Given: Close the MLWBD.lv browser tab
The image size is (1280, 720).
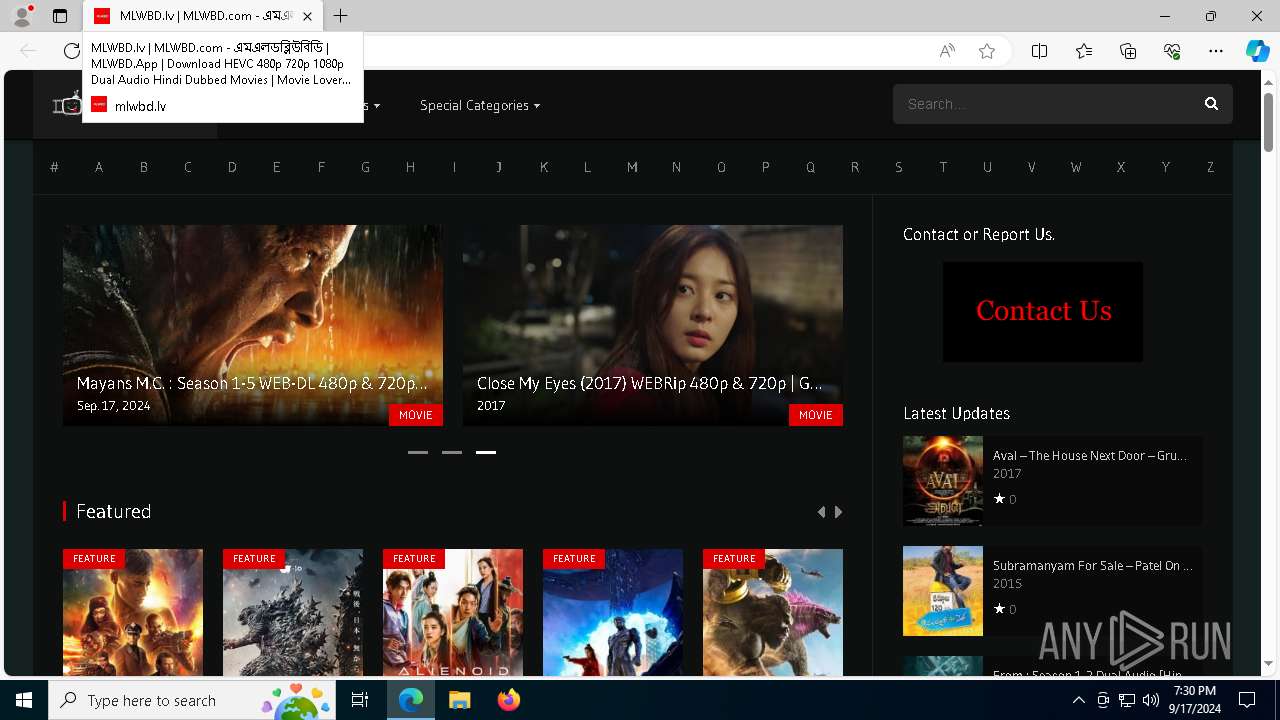Looking at the screenshot, I should click(307, 16).
